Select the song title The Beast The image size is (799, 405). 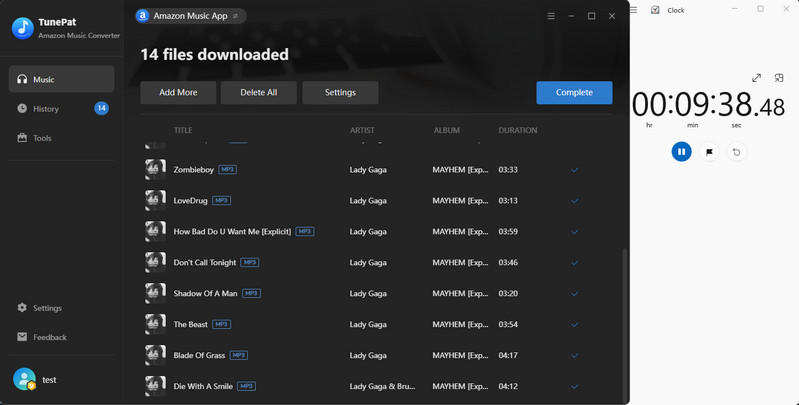tap(191, 324)
